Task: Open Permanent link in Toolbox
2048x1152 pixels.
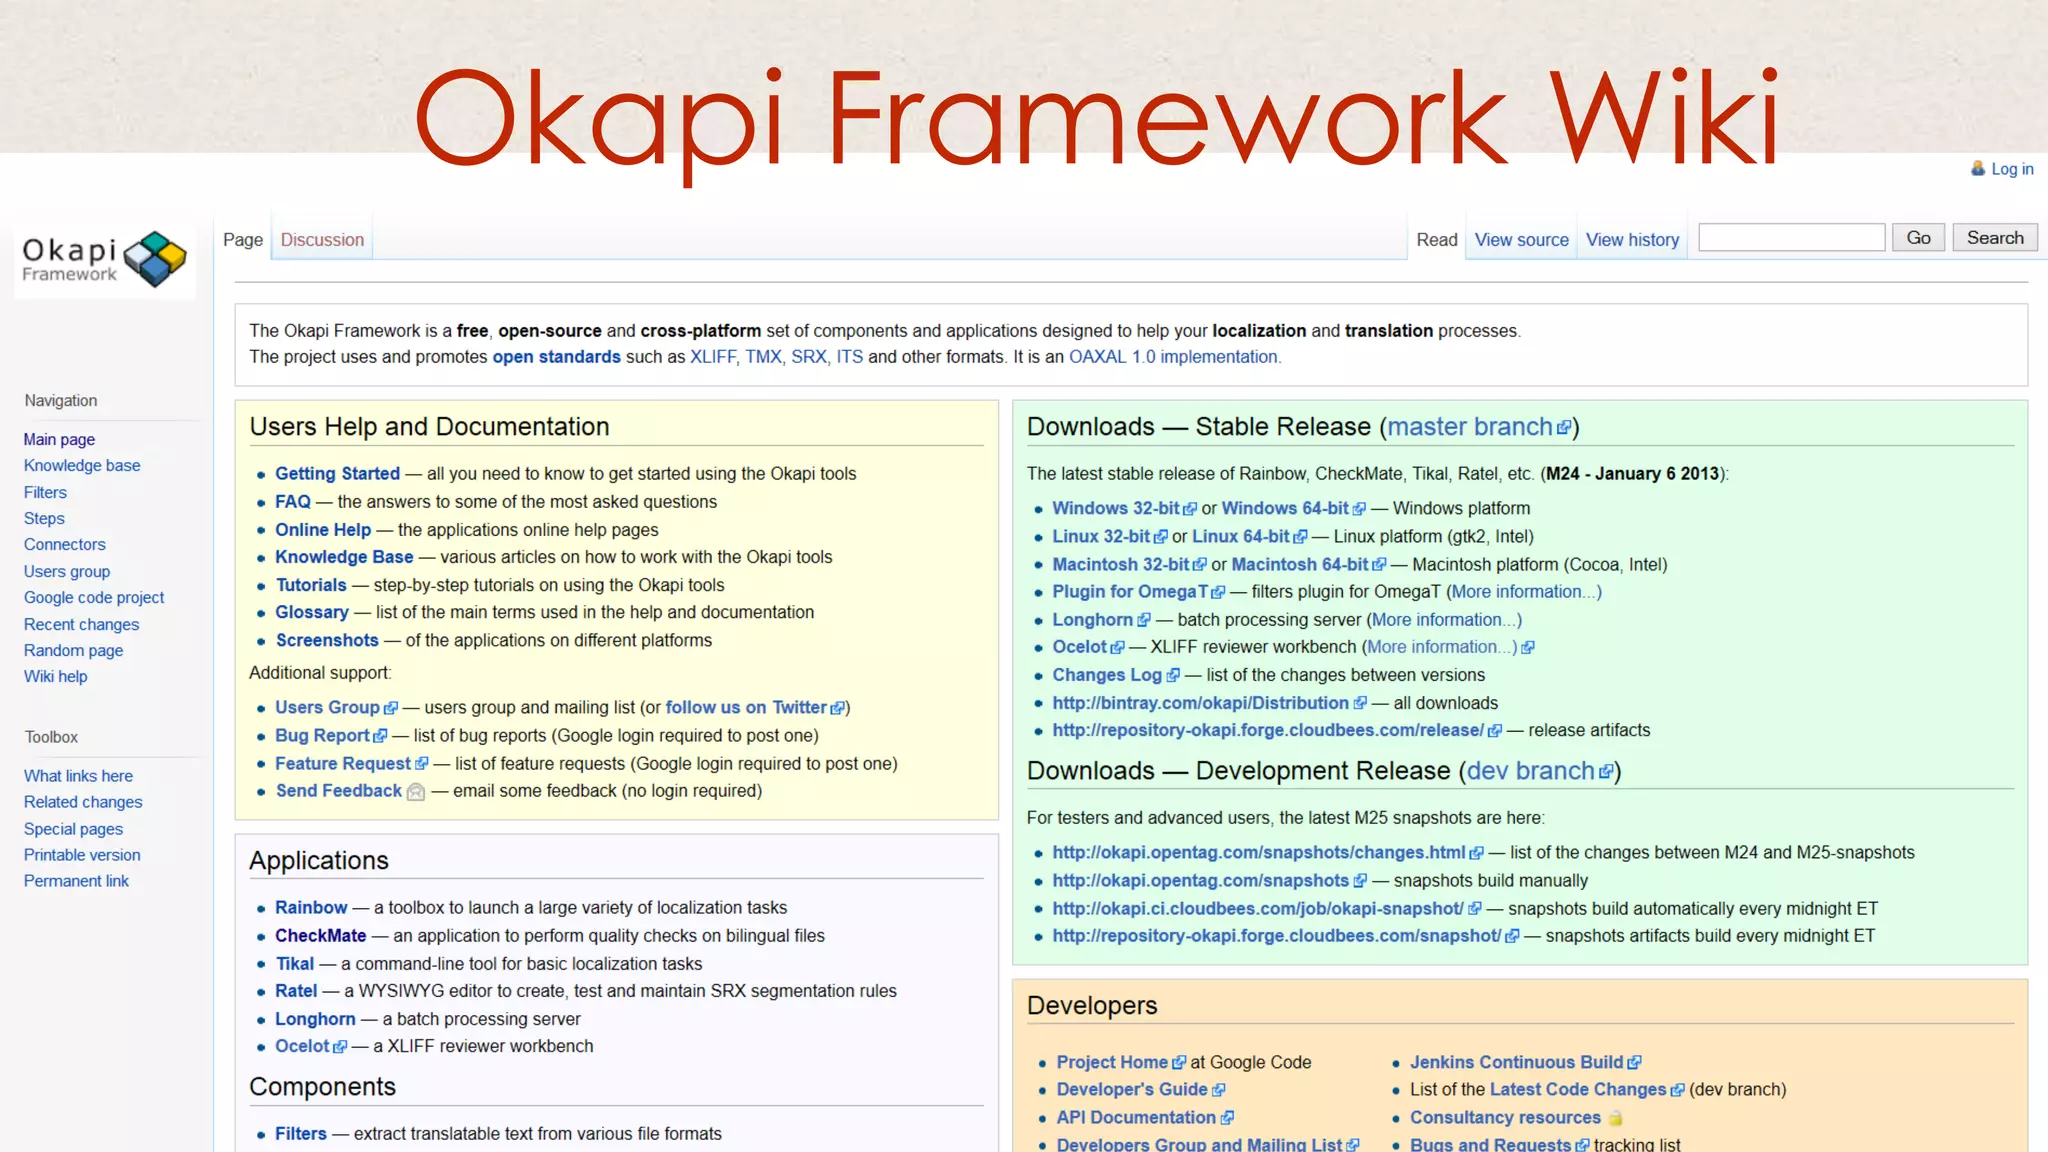Action: coord(76,881)
